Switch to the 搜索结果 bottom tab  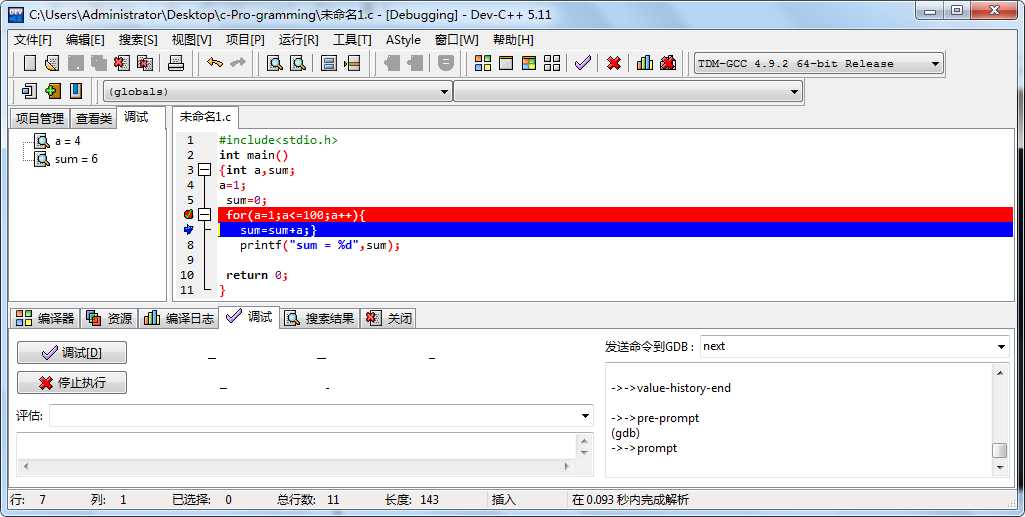[320, 318]
